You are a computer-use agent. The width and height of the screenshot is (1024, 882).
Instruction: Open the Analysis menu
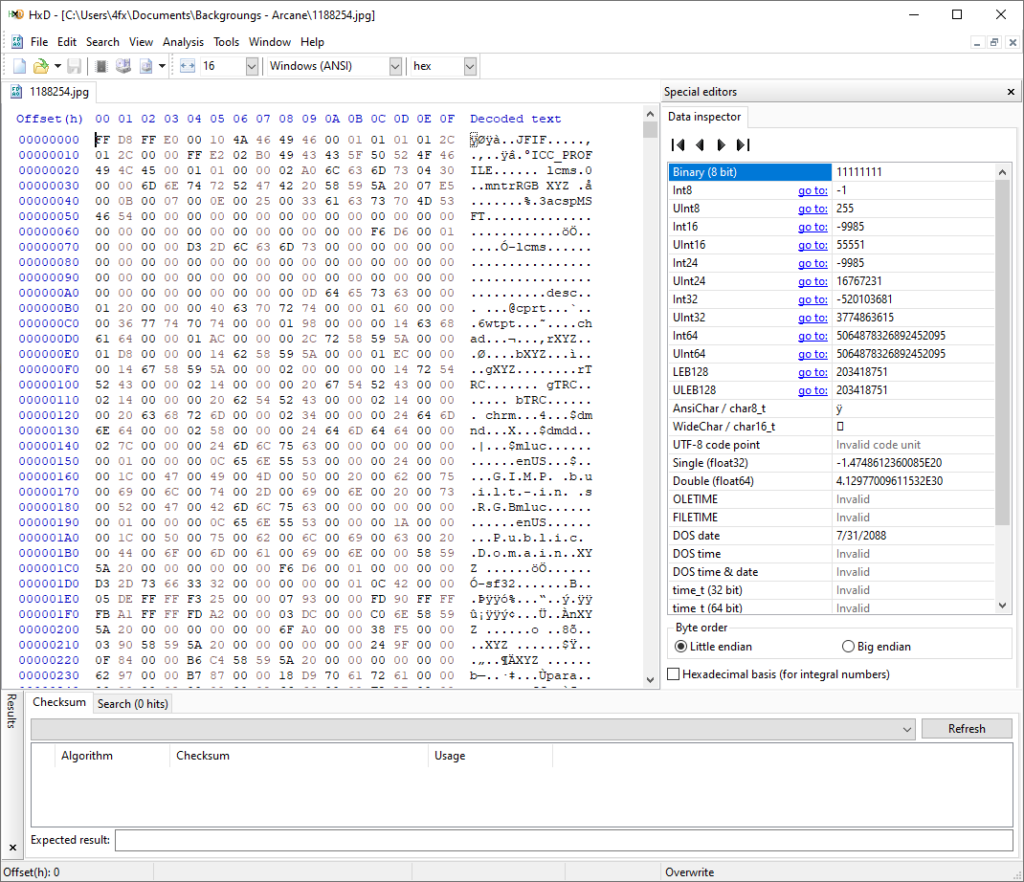[x=183, y=42]
